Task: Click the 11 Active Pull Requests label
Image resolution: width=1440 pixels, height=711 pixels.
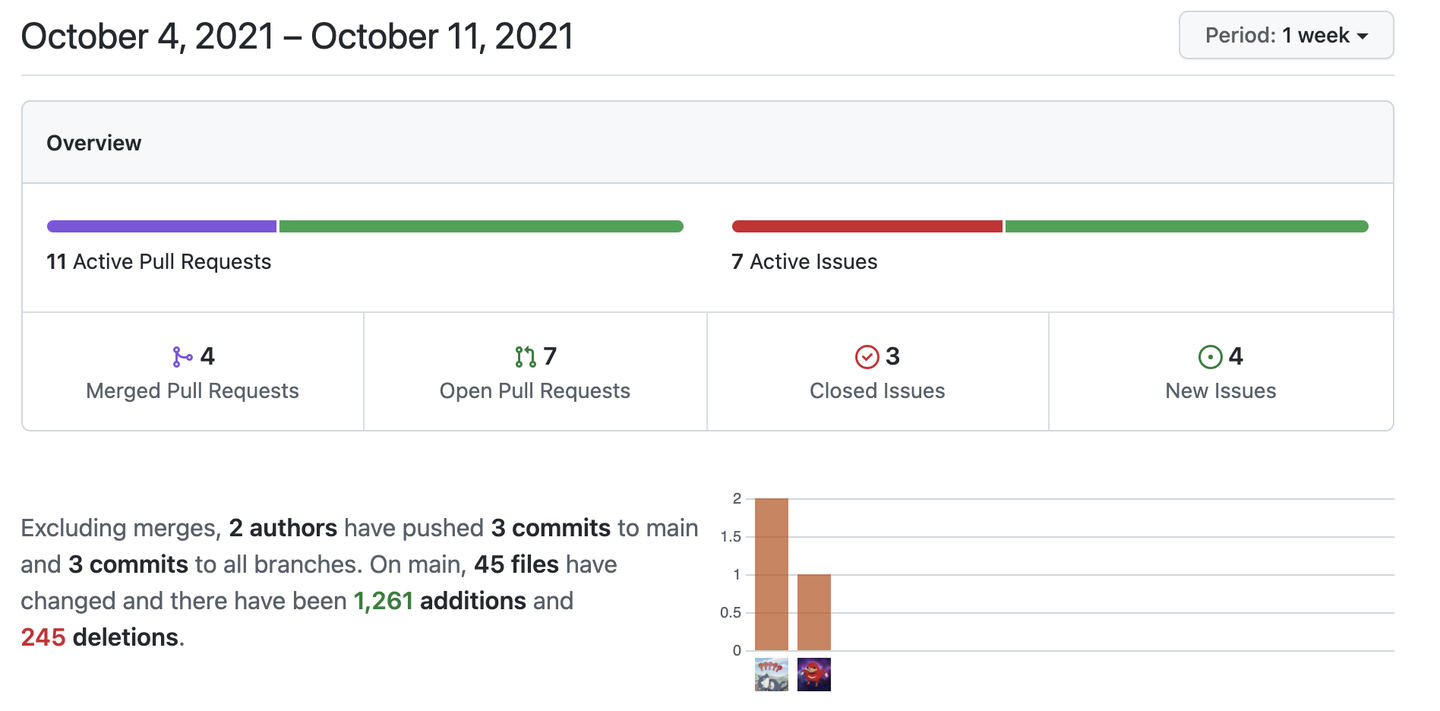Action: click(159, 262)
